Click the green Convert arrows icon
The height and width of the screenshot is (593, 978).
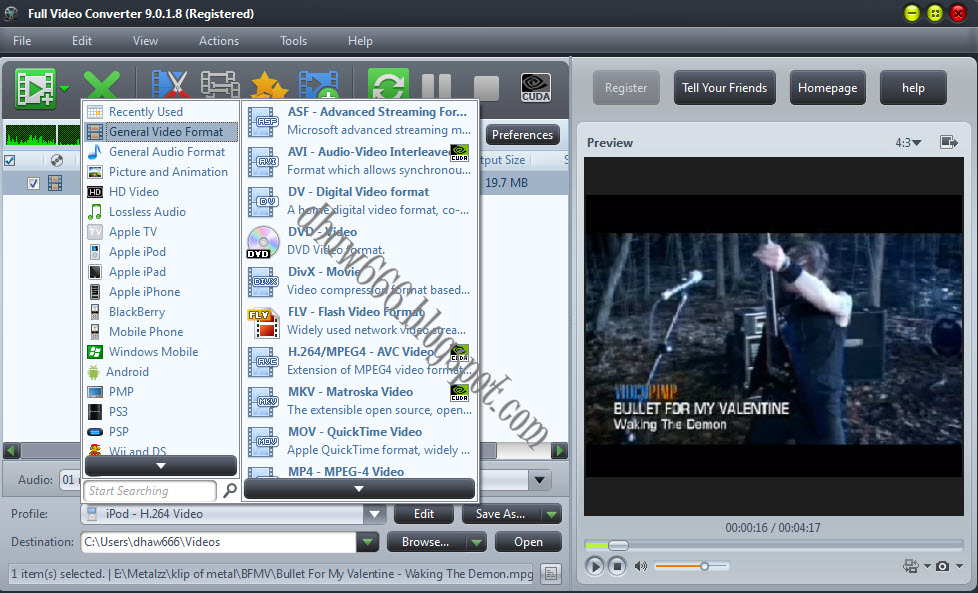pos(388,84)
